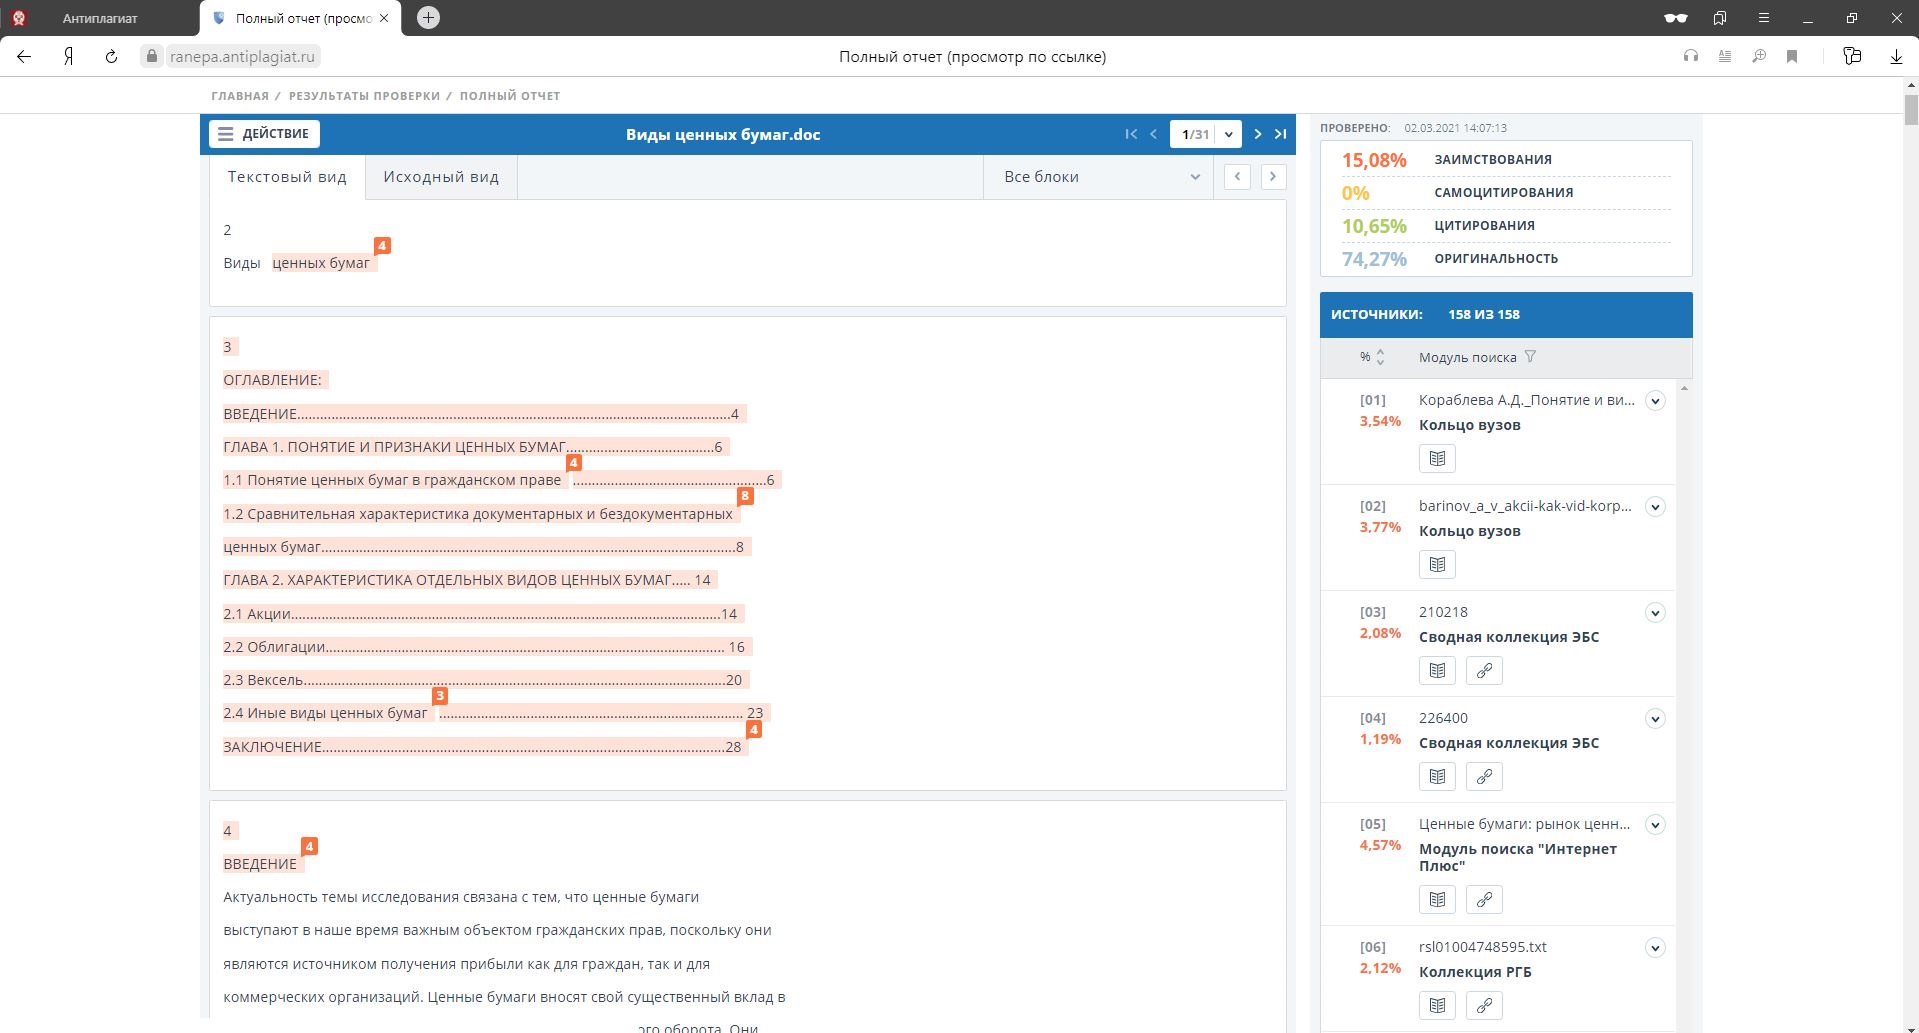Go to the last report page
The width and height of the screenshot is (1919, 1033).
1280,134
